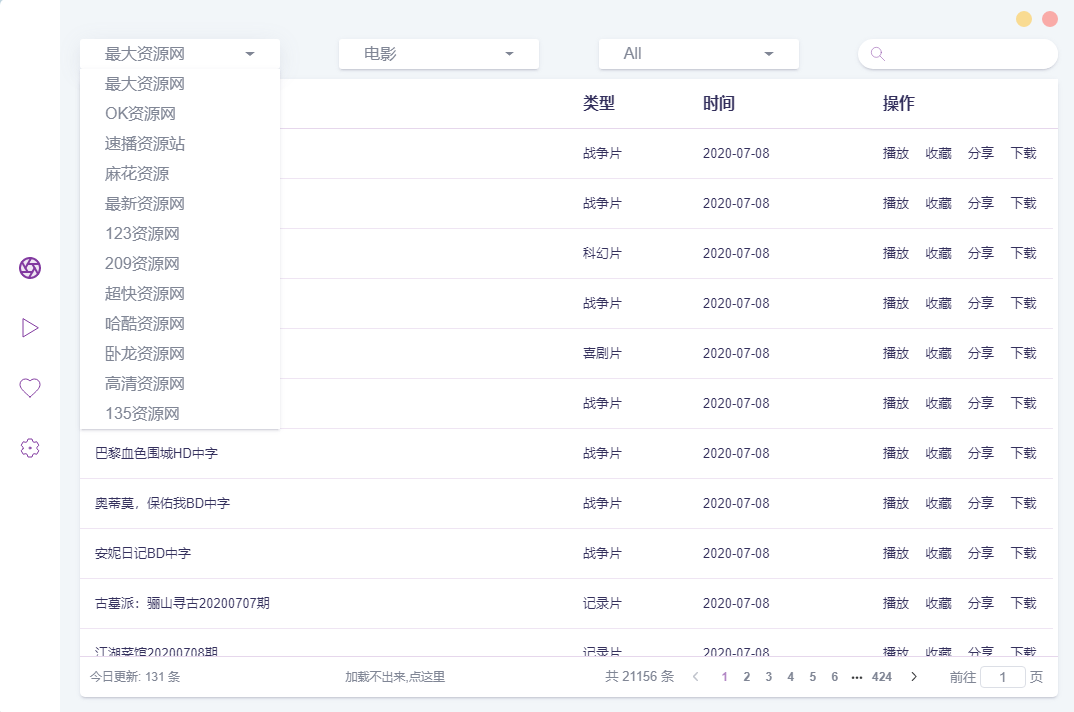The image size is (1074, 712).
Task: Open the settings gear icon in sidebar
Action: click(x=30, y=448)
